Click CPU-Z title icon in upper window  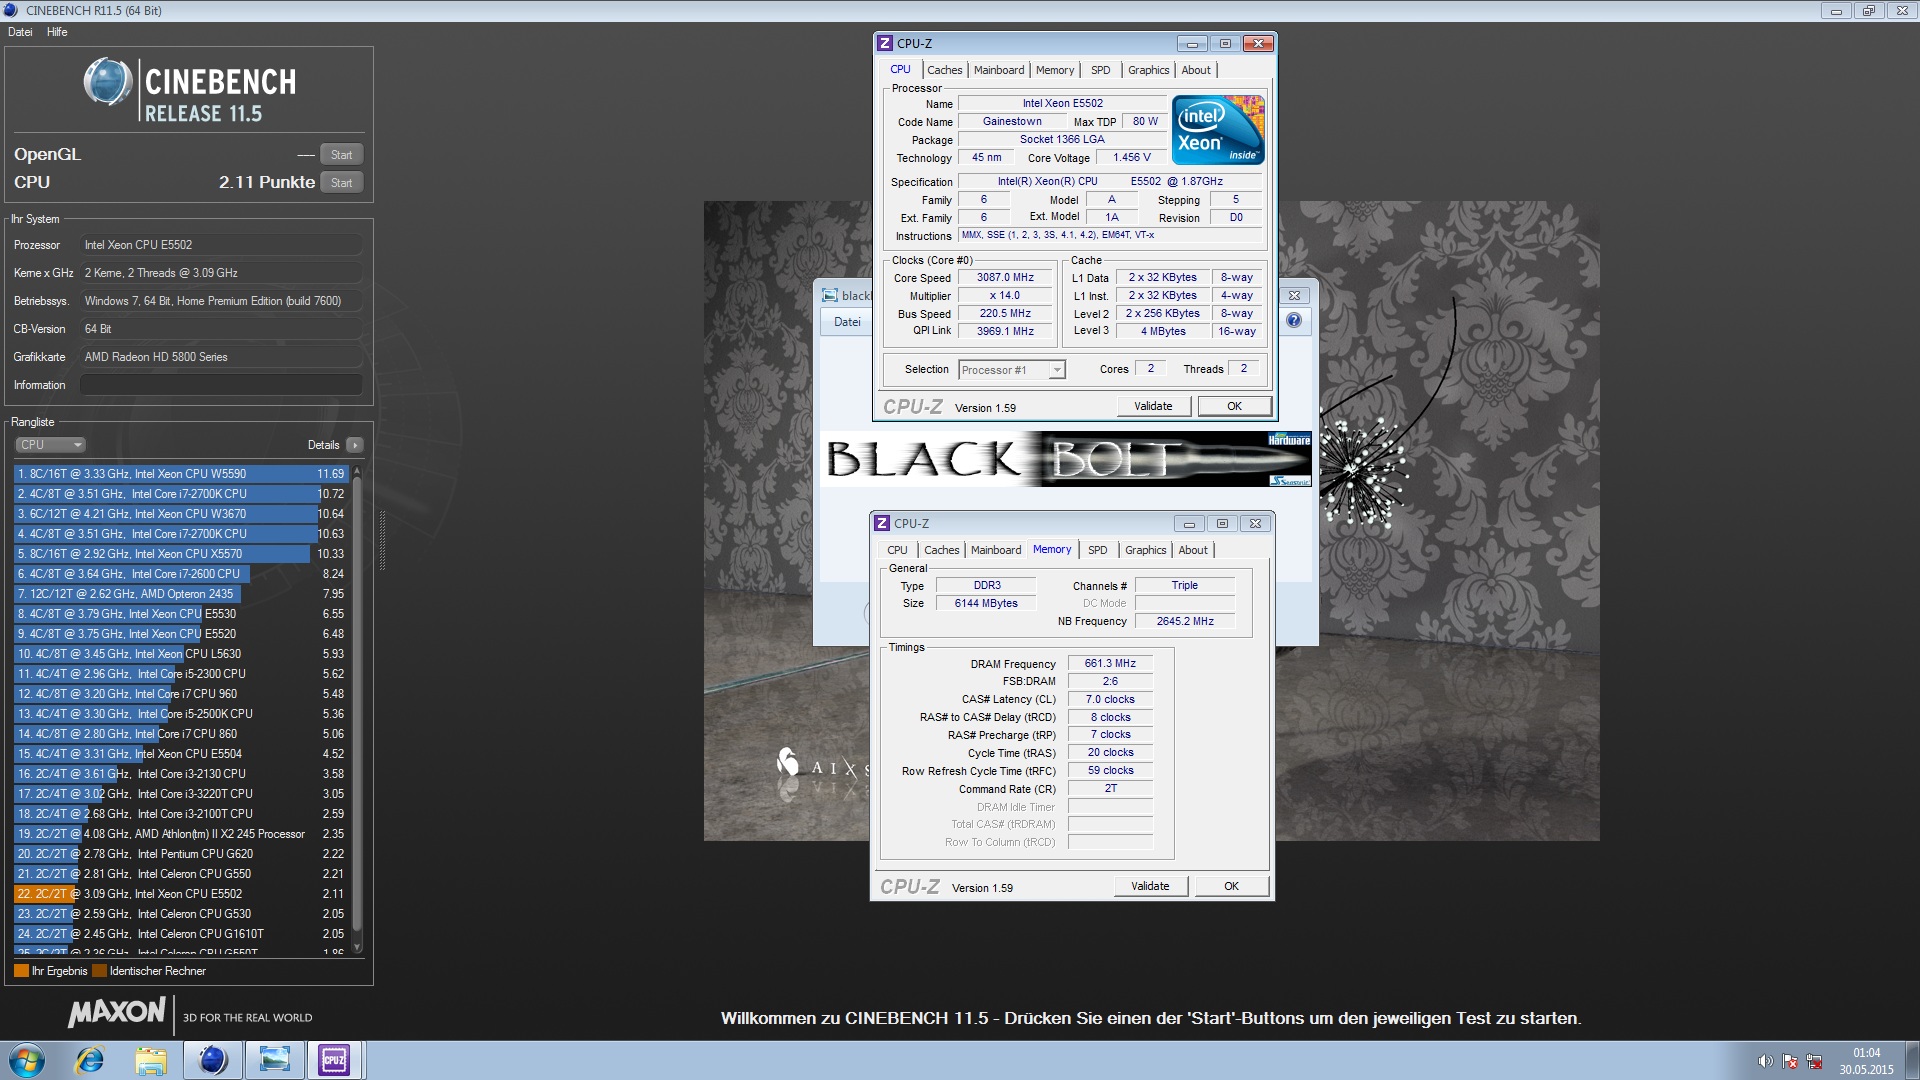pyautogui.click(x=885, y=43)
